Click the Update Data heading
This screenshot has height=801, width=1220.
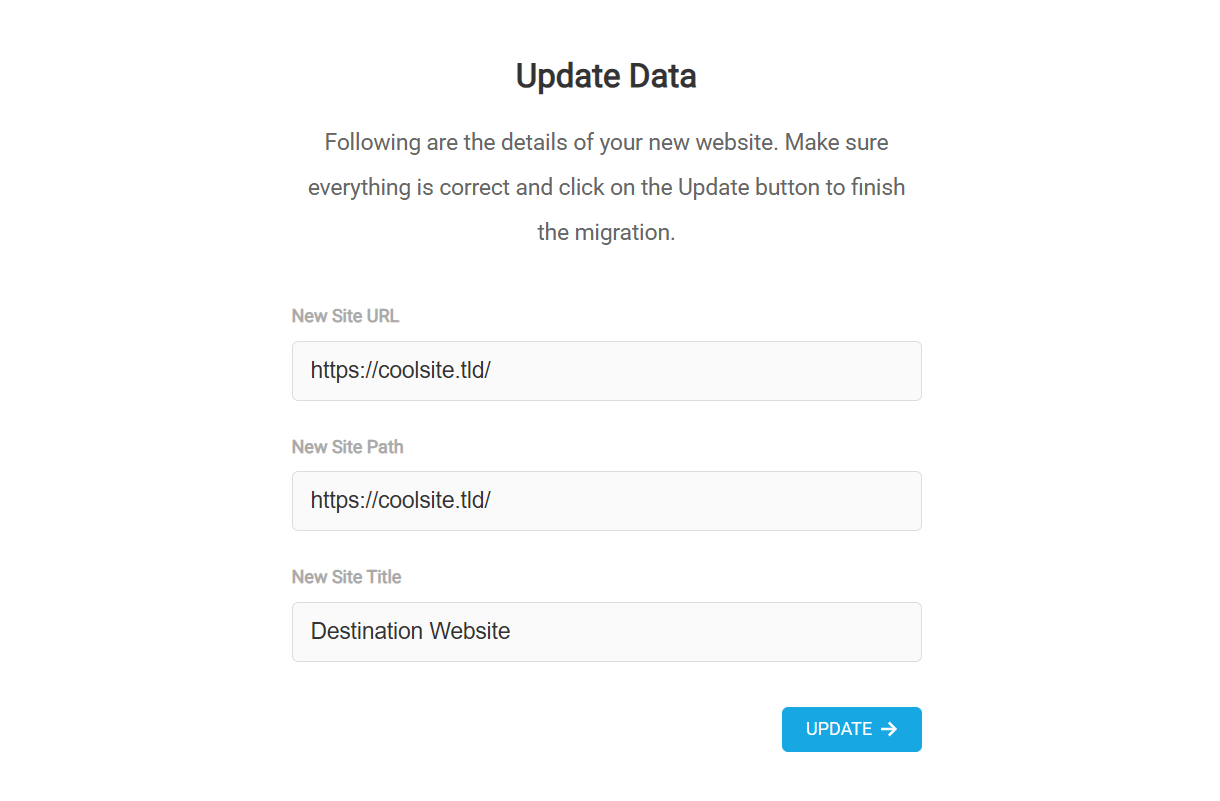click(606, 75)
